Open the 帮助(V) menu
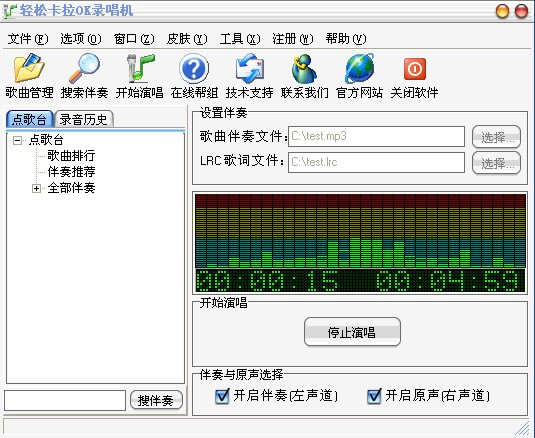The height and width of the screenshot is (438, 535). (346, 39)
